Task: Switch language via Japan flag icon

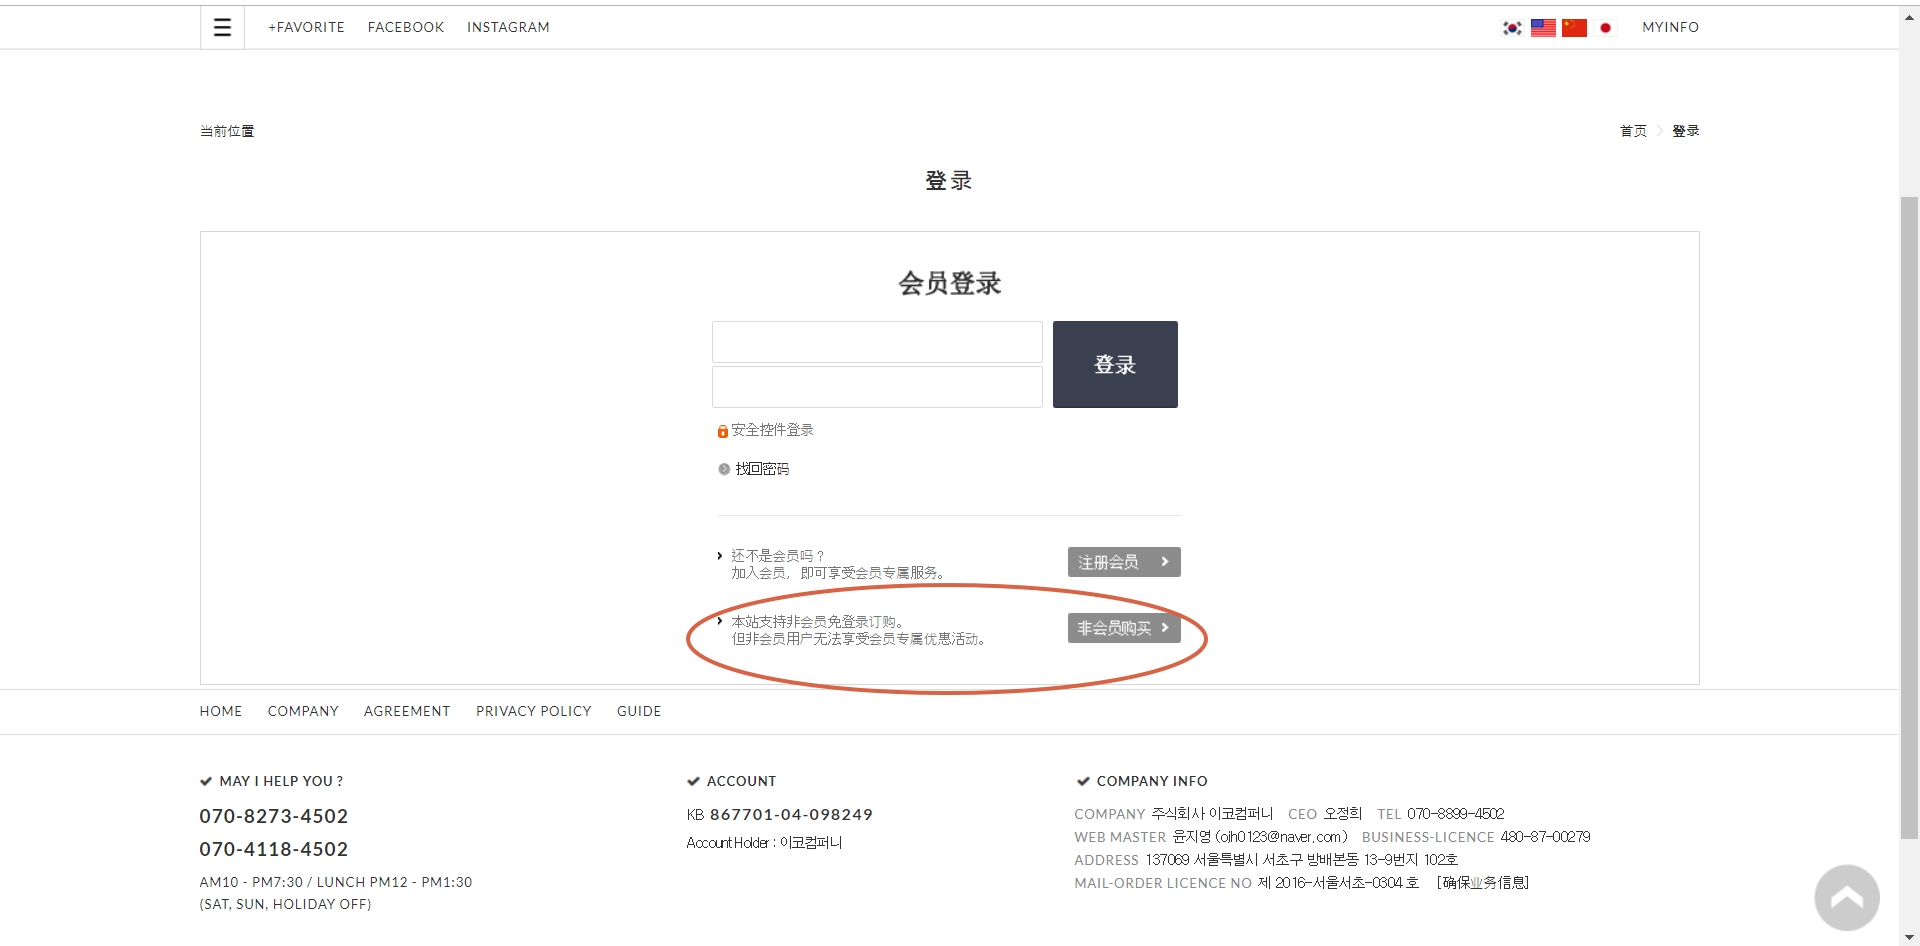Action: (x=1605, y=28)
